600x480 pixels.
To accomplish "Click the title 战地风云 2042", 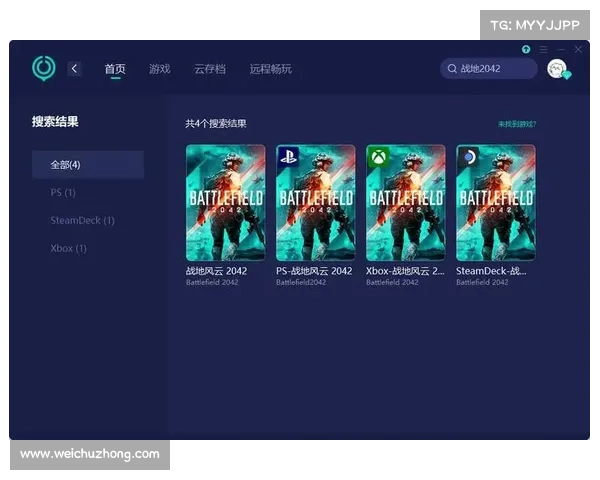I will (217, 271).
